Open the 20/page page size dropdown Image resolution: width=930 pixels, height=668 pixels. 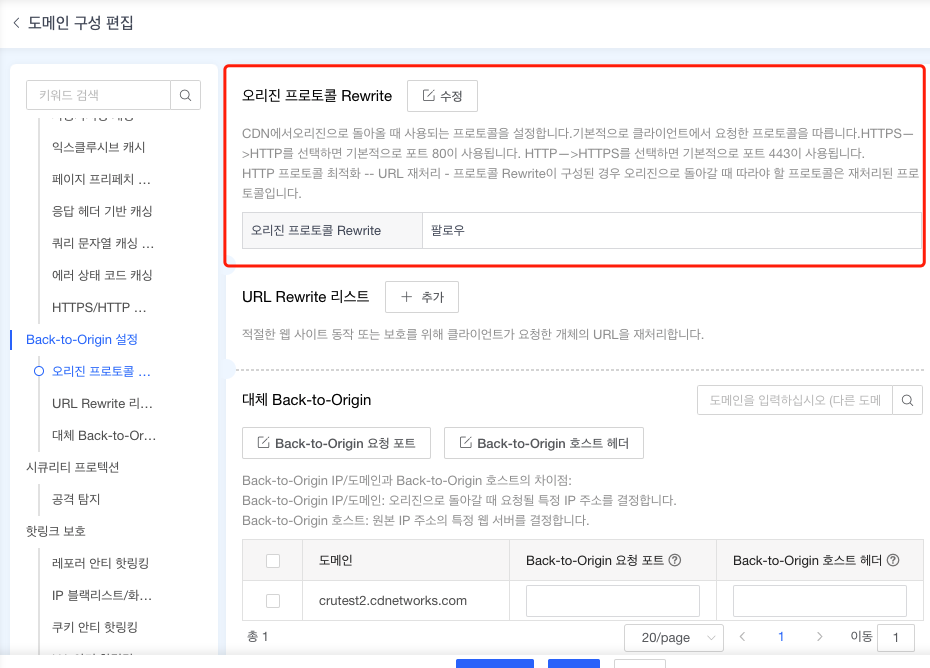pos(673,637)
